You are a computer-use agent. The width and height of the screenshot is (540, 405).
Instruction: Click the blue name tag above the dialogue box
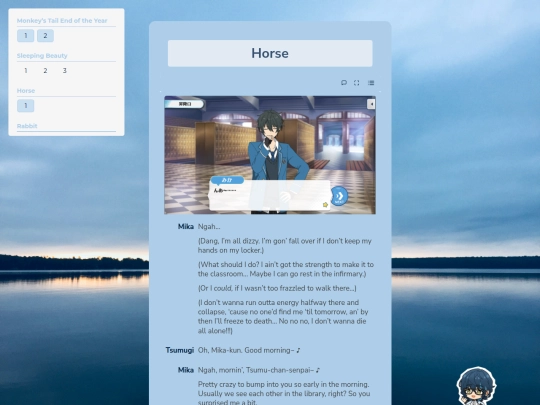tap(227, 180)
